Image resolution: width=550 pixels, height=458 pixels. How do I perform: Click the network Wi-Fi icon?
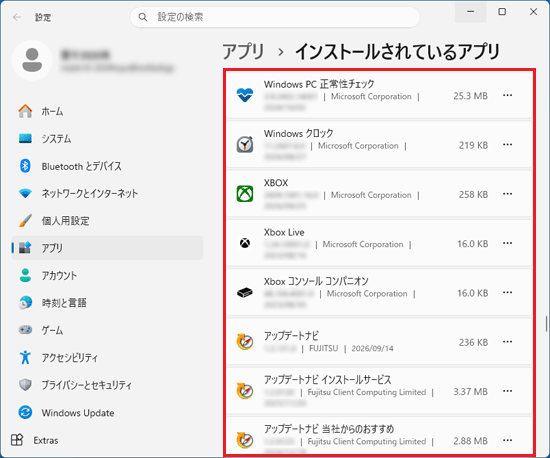(25, 193)
